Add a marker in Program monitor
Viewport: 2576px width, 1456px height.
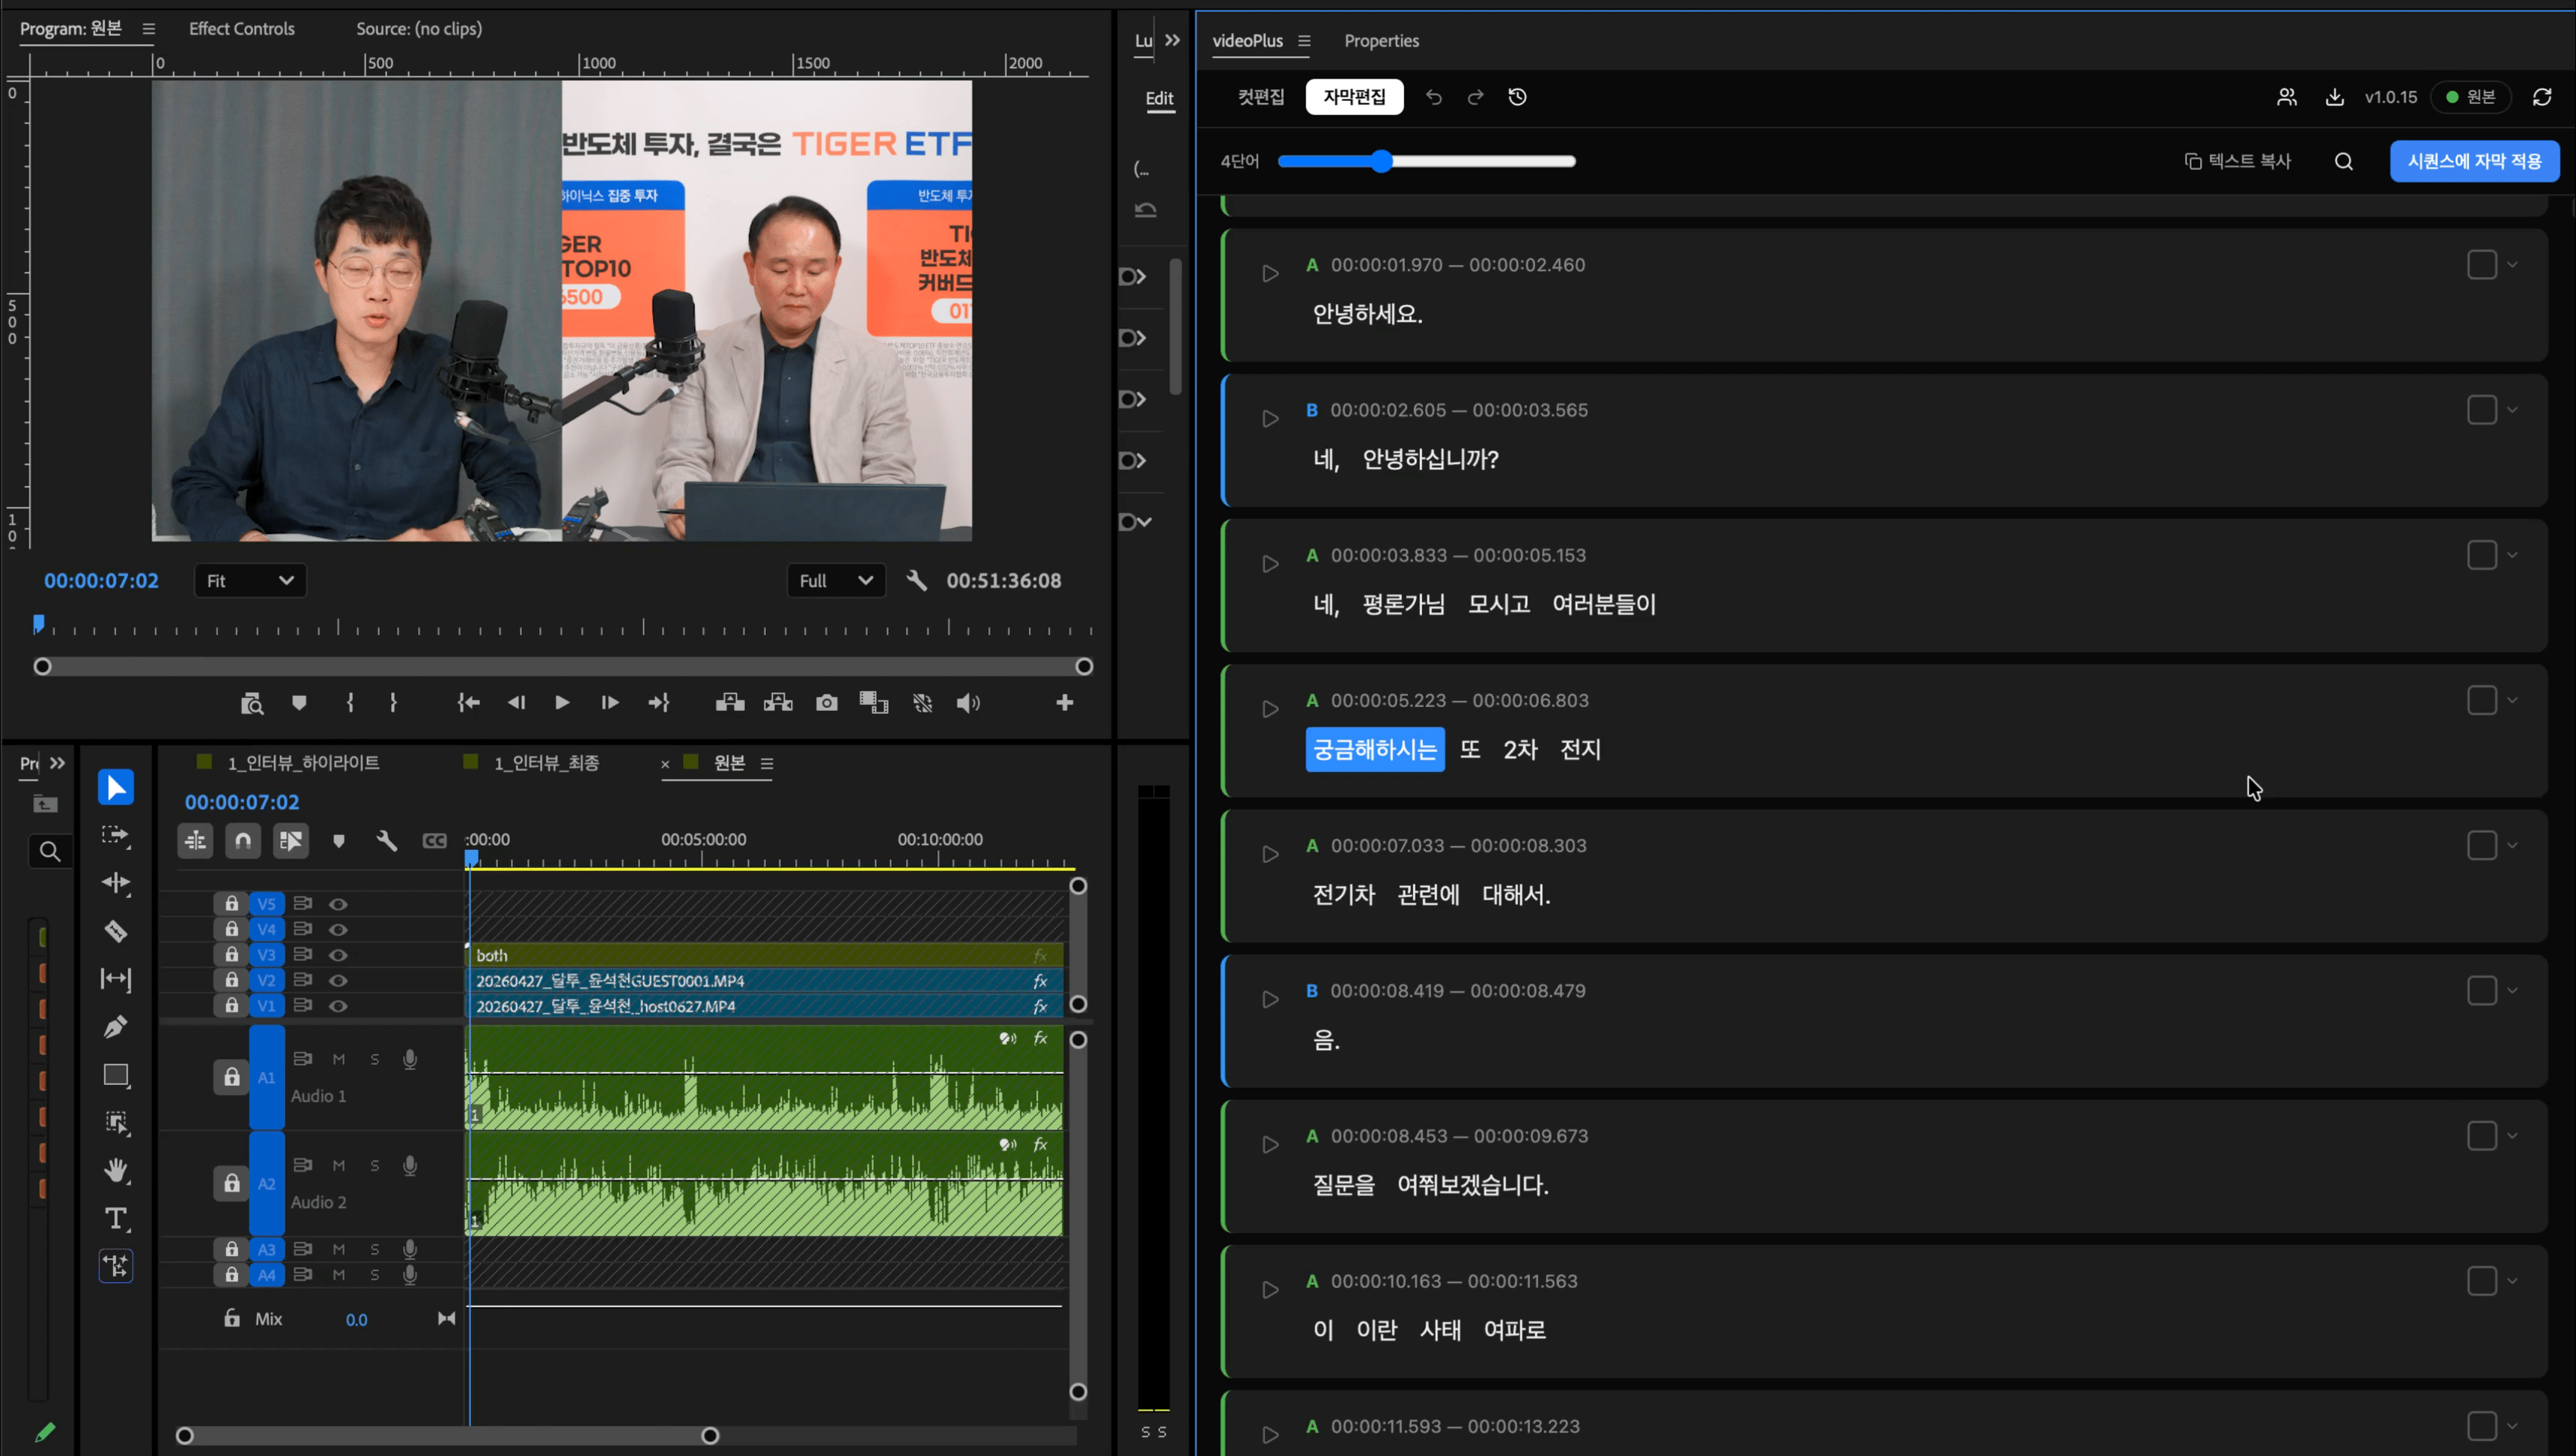(x=298, y=703)
